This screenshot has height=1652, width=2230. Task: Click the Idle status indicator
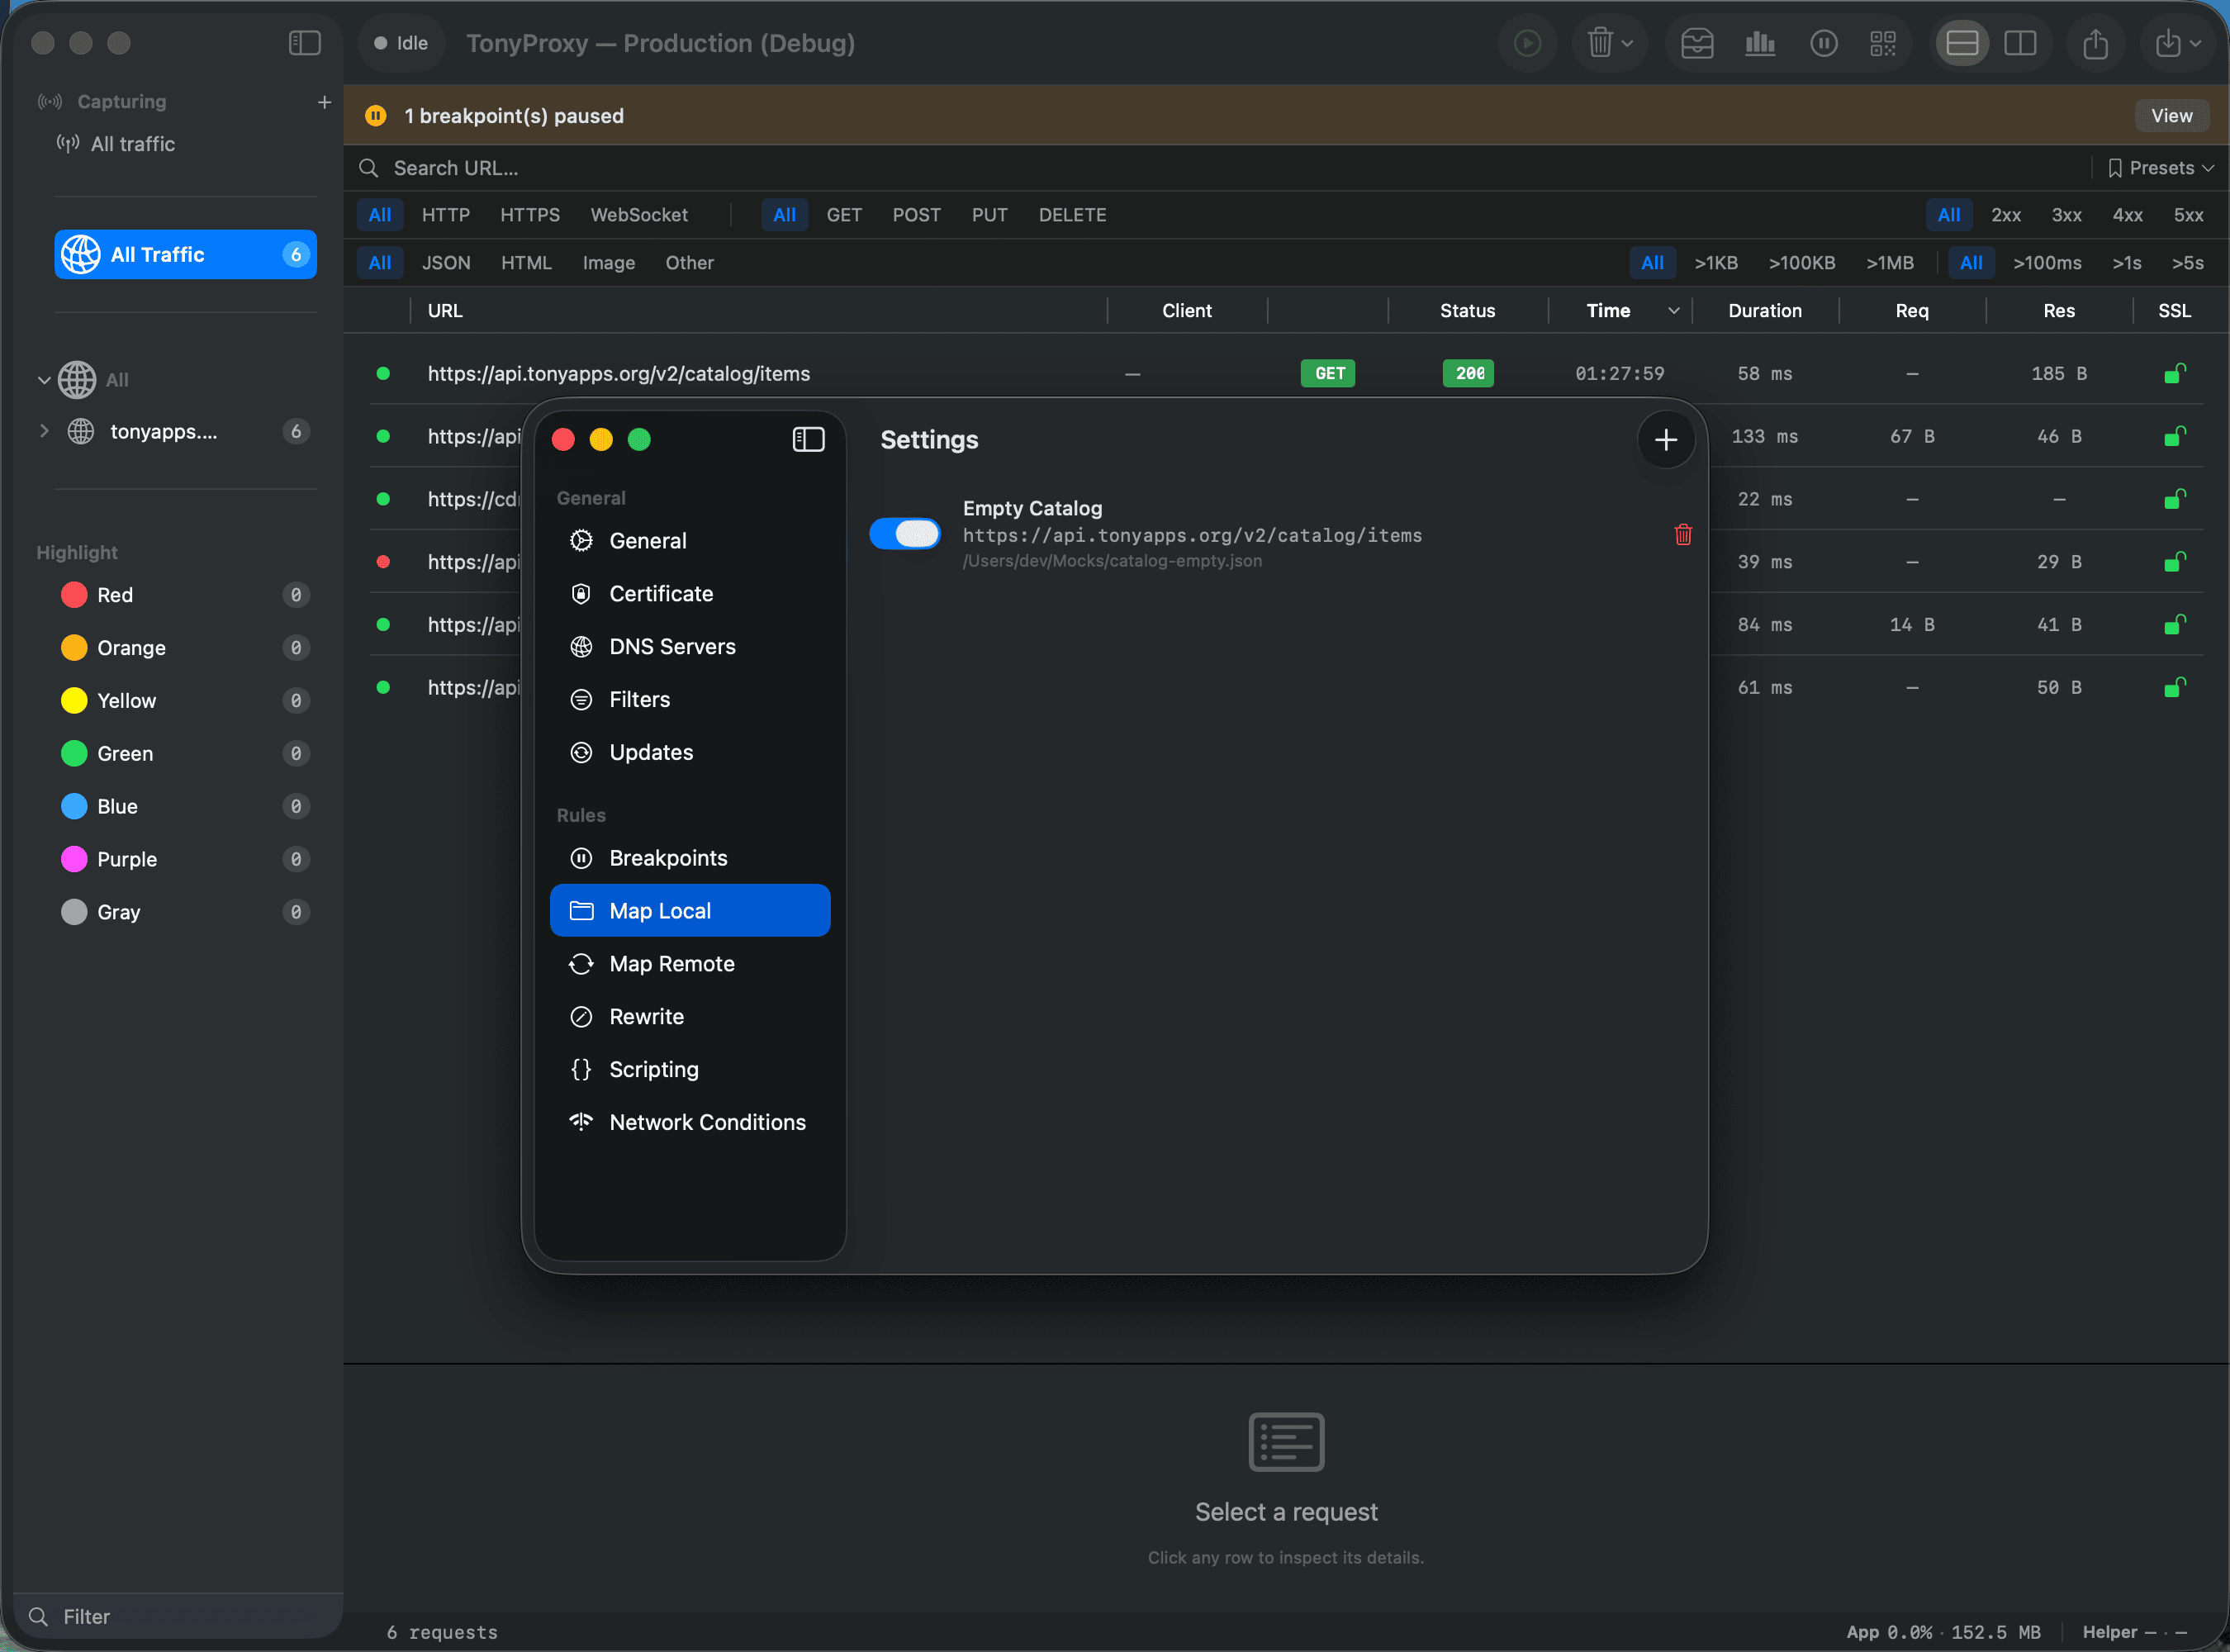tap(401, 43)
